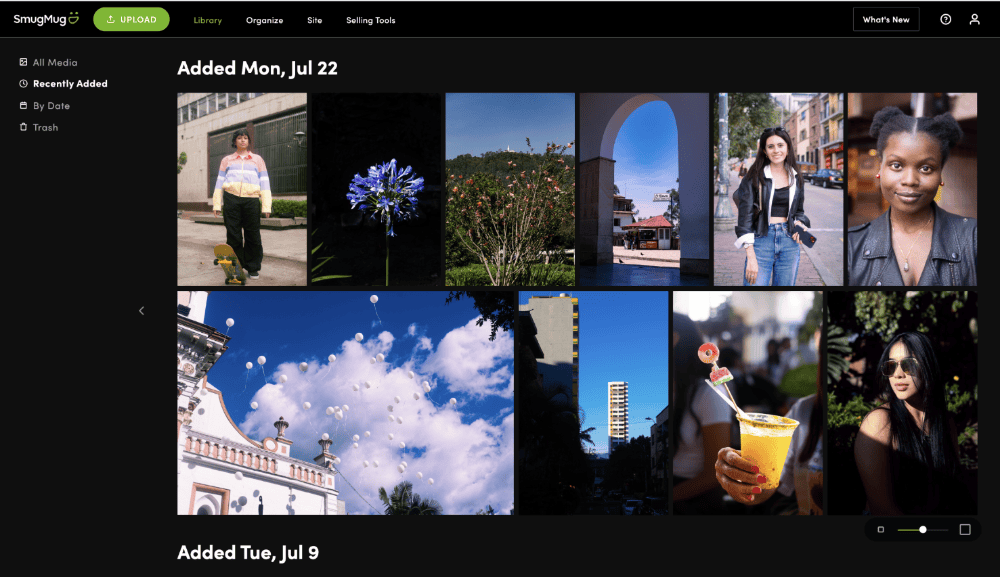Select Recently Added in sidebar
The height and width of the screenshot is (577, 1000).
(63, 84)
